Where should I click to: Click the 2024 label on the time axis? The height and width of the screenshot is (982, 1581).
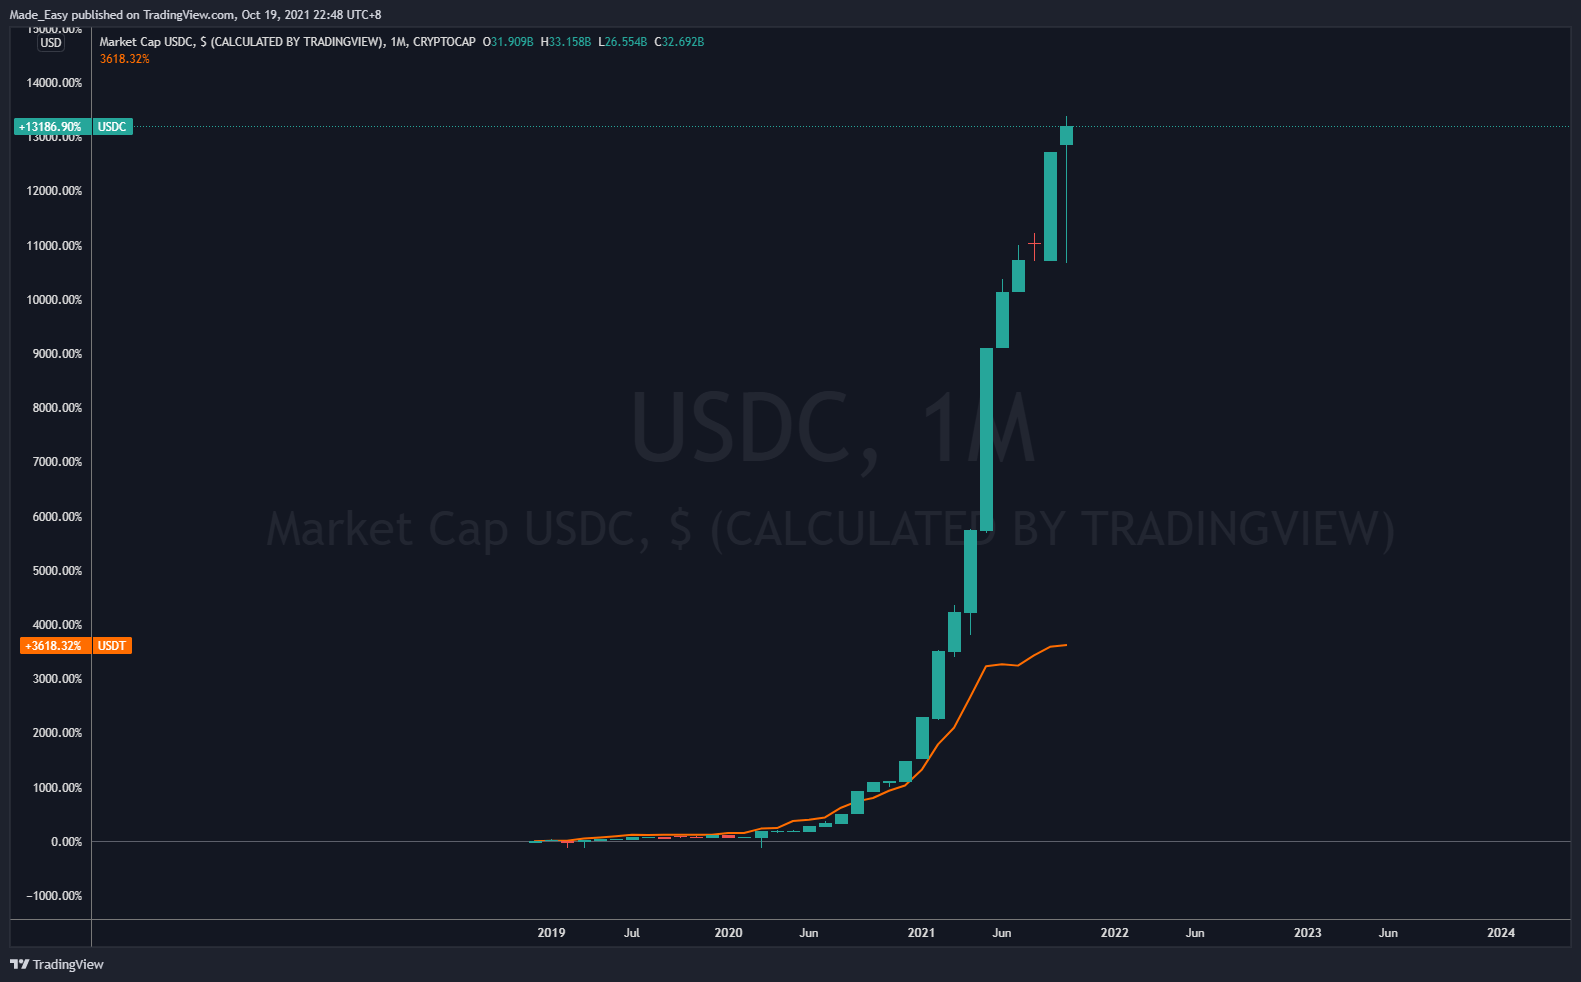point(1500,933)
